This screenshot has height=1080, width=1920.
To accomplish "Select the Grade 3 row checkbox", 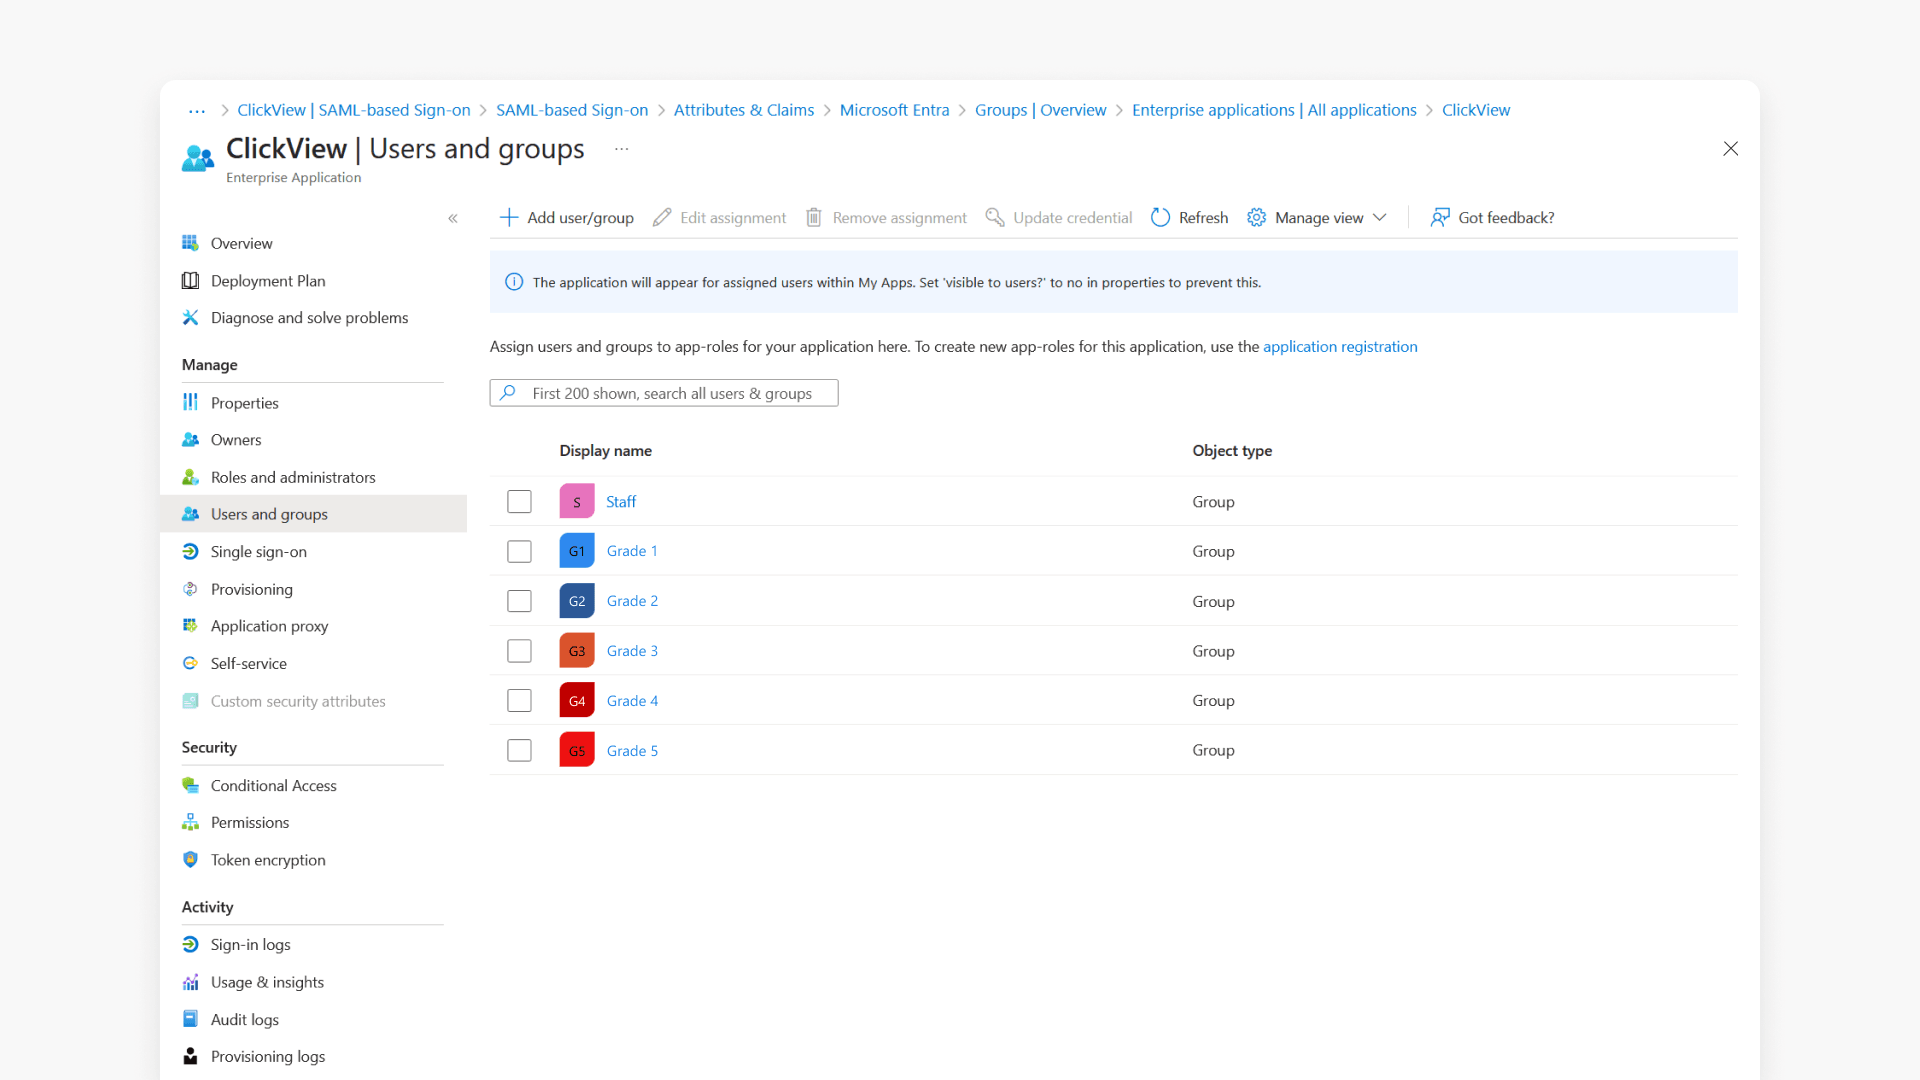I will click(x=519, y=651).
